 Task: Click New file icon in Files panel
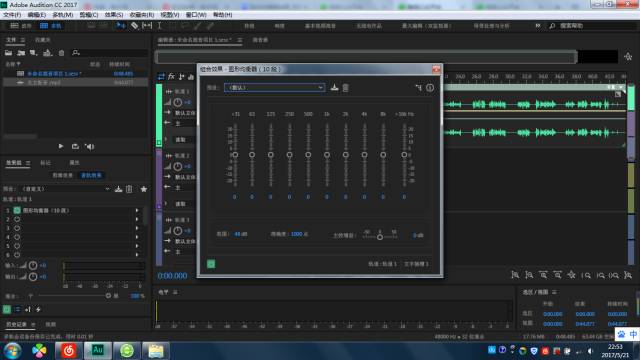(33, 53)
